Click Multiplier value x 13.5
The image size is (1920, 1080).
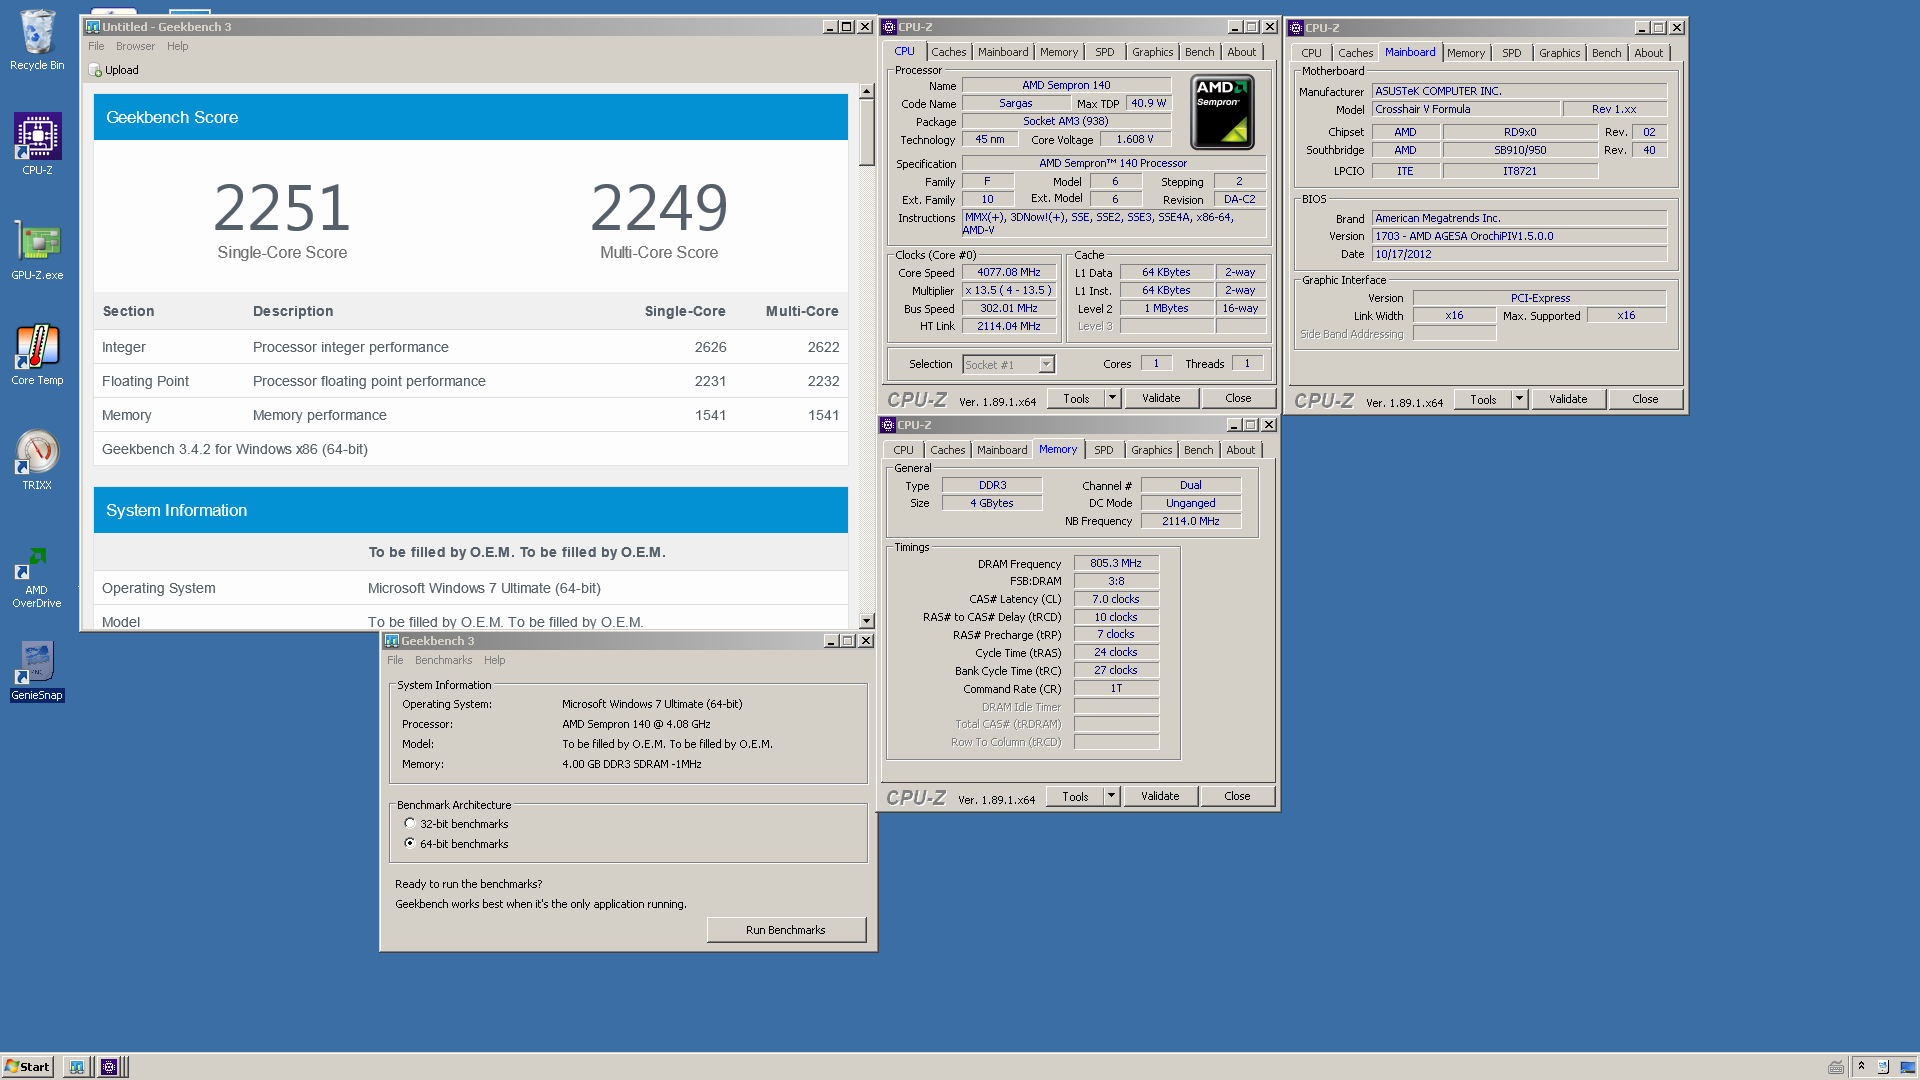tap(1008, 290)
